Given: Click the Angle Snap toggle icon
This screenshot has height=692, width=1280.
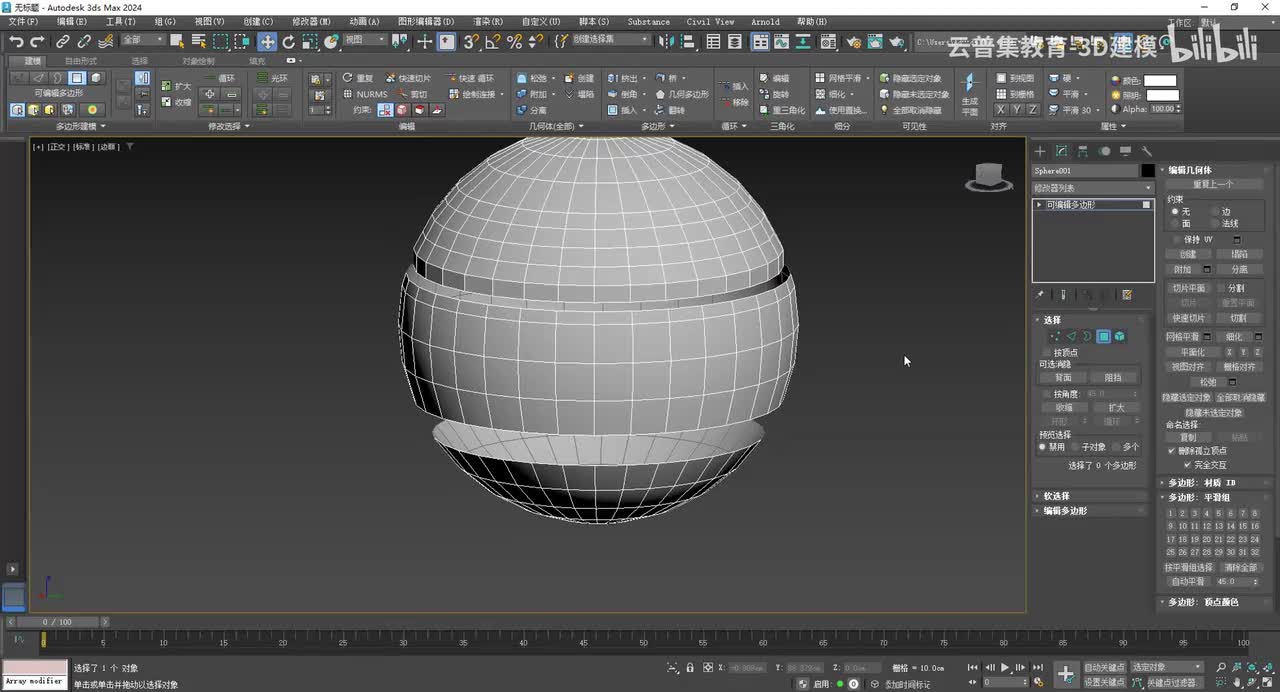Looking at the screenshot, I should tap(492, 41).
